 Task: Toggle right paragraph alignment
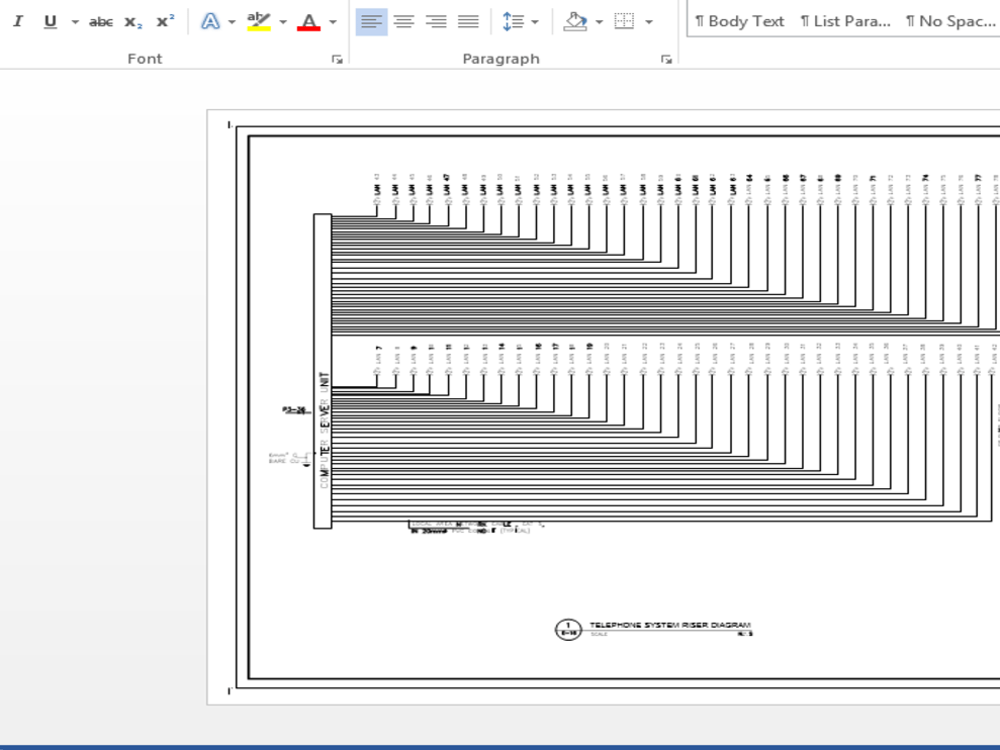437,20
